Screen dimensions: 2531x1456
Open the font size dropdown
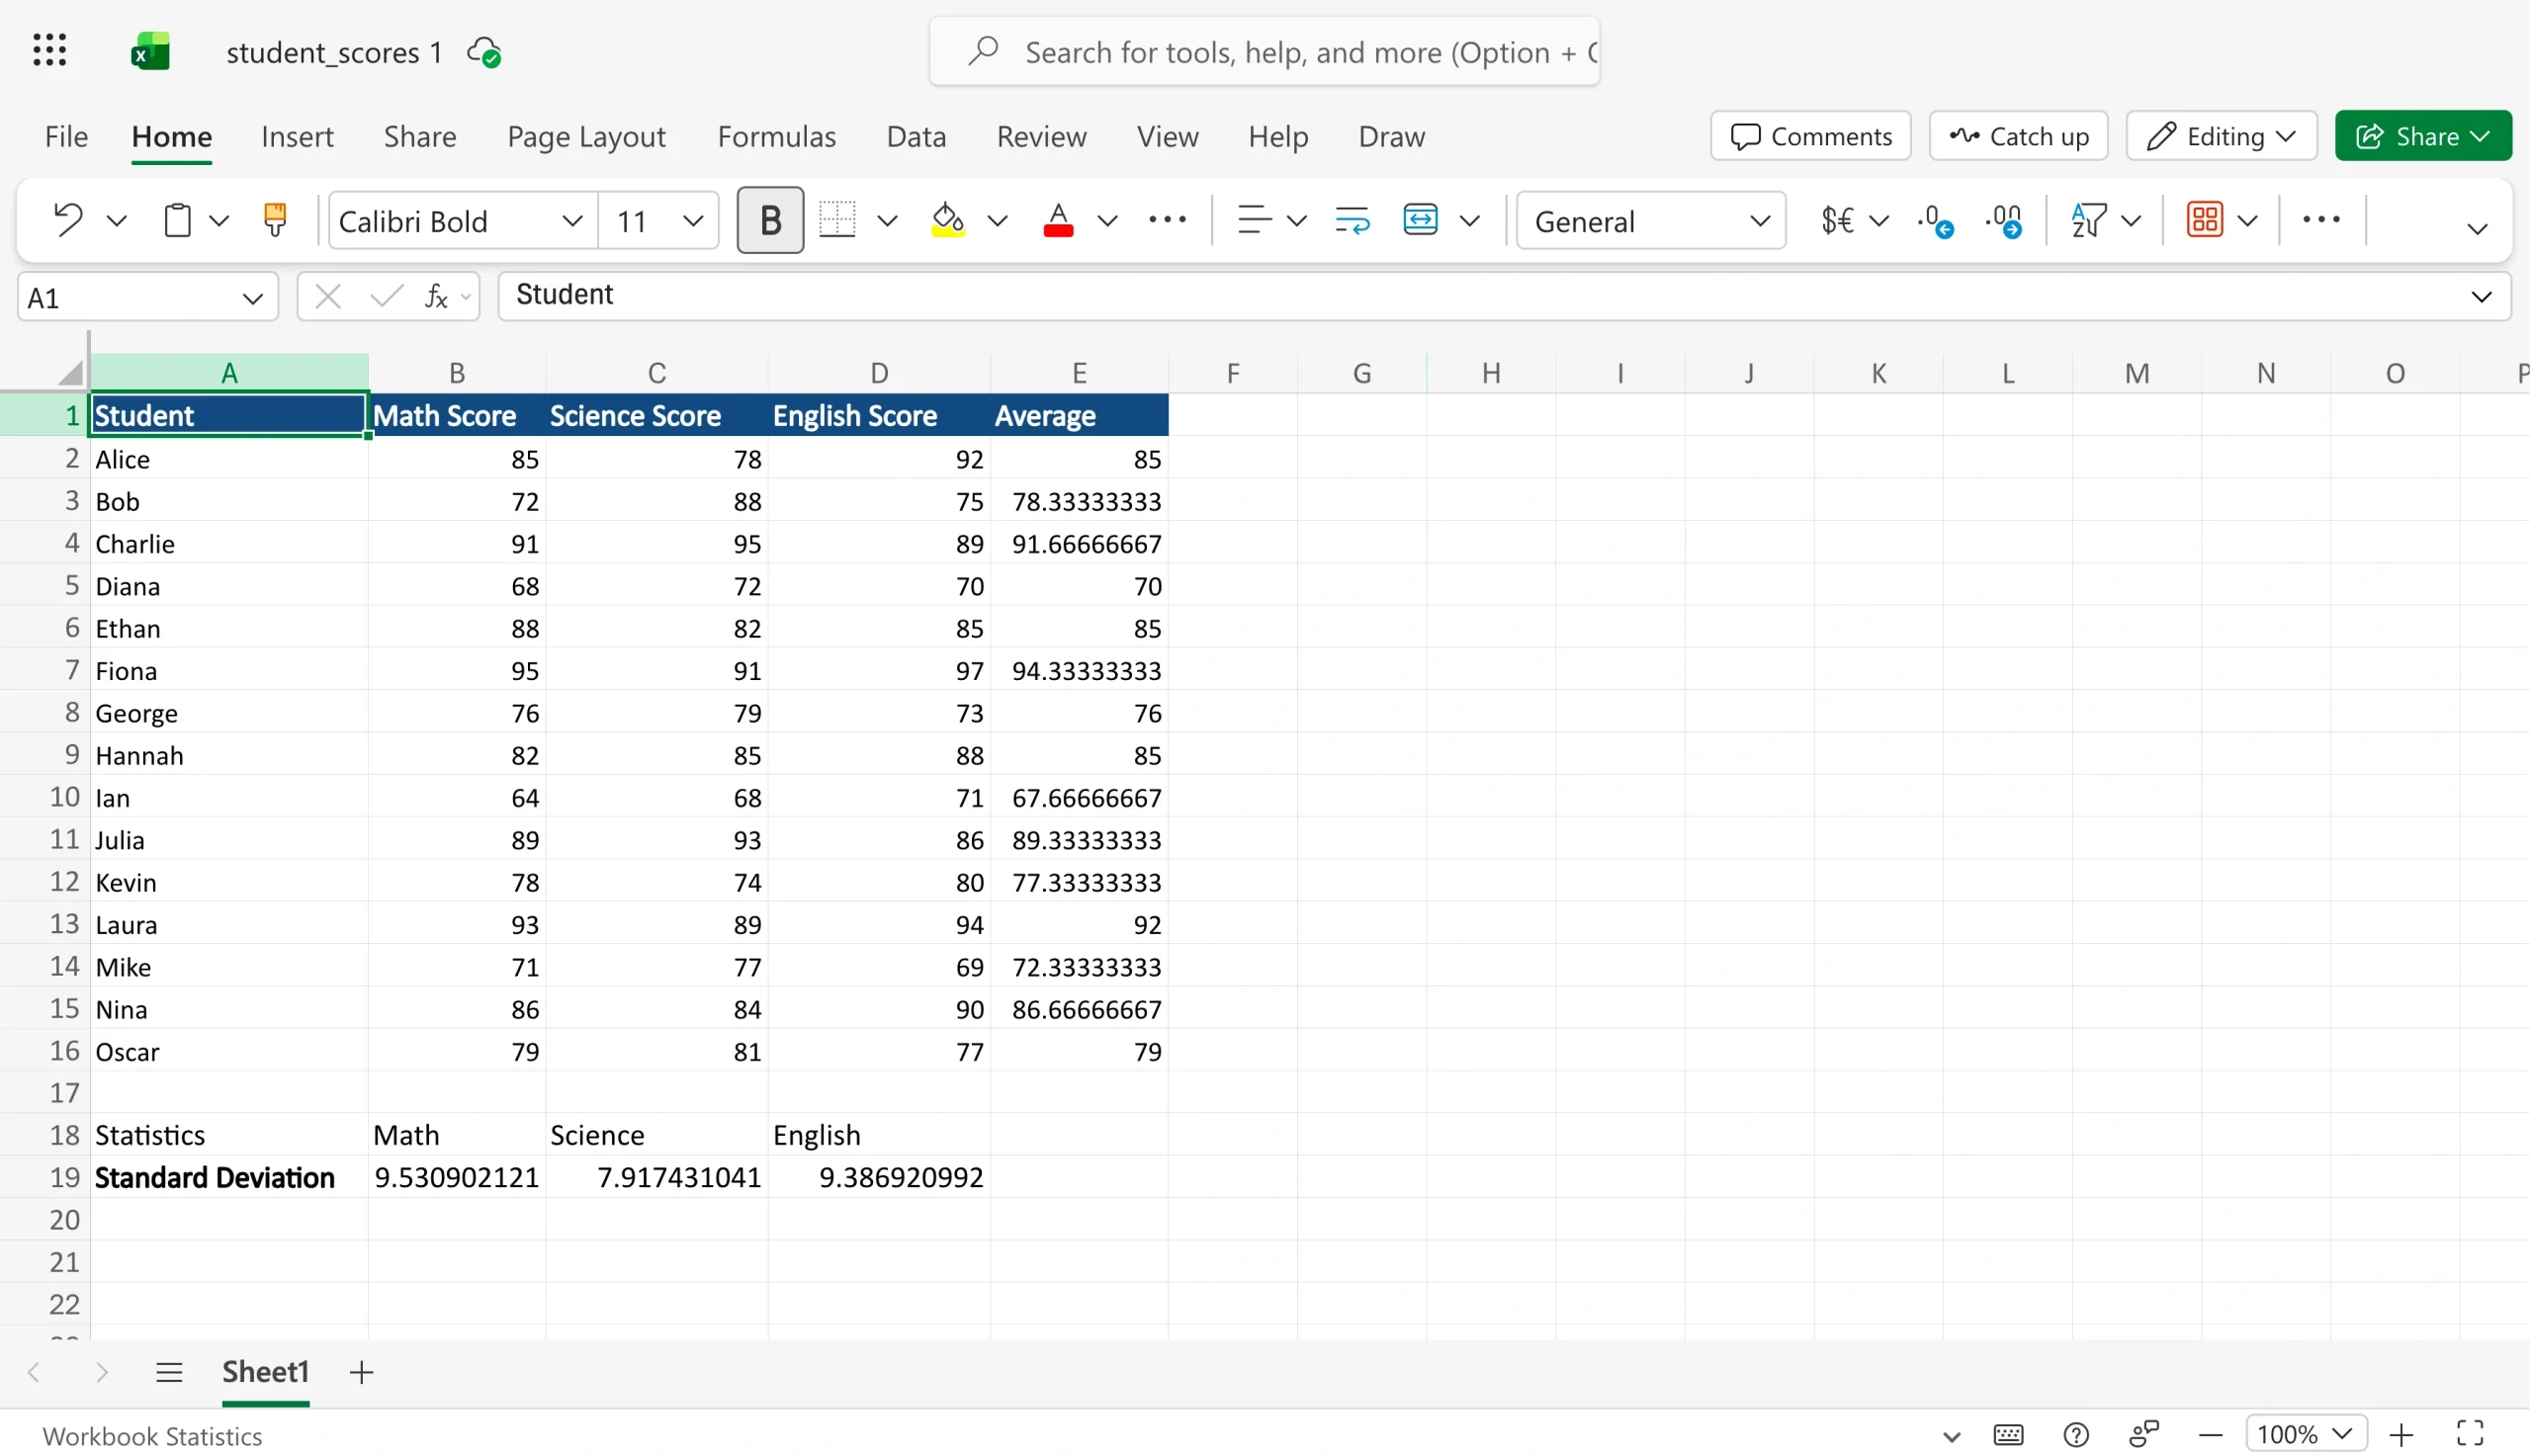[692, 220]
